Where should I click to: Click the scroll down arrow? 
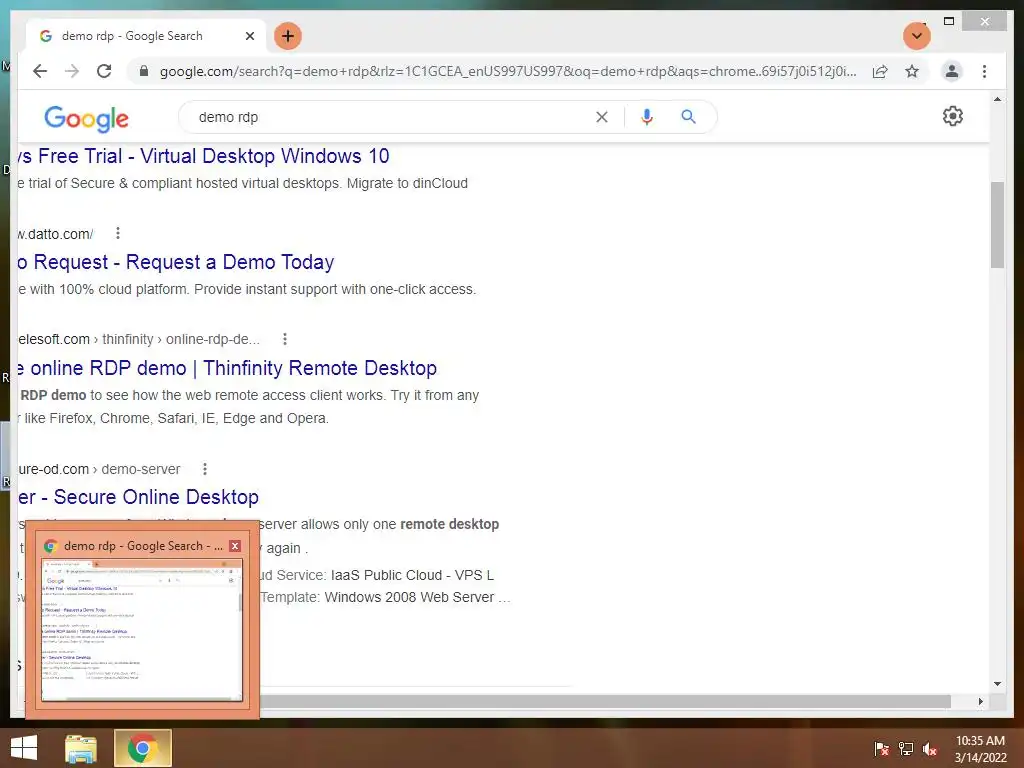coord(997,684)
